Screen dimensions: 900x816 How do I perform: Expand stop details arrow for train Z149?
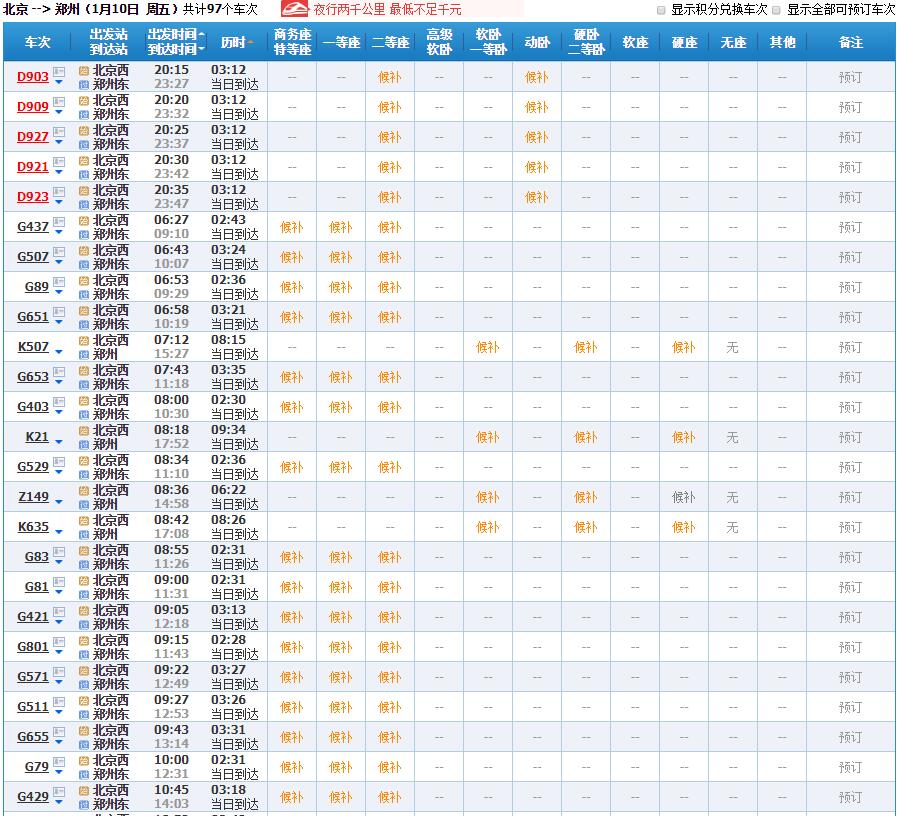(59, 502)
